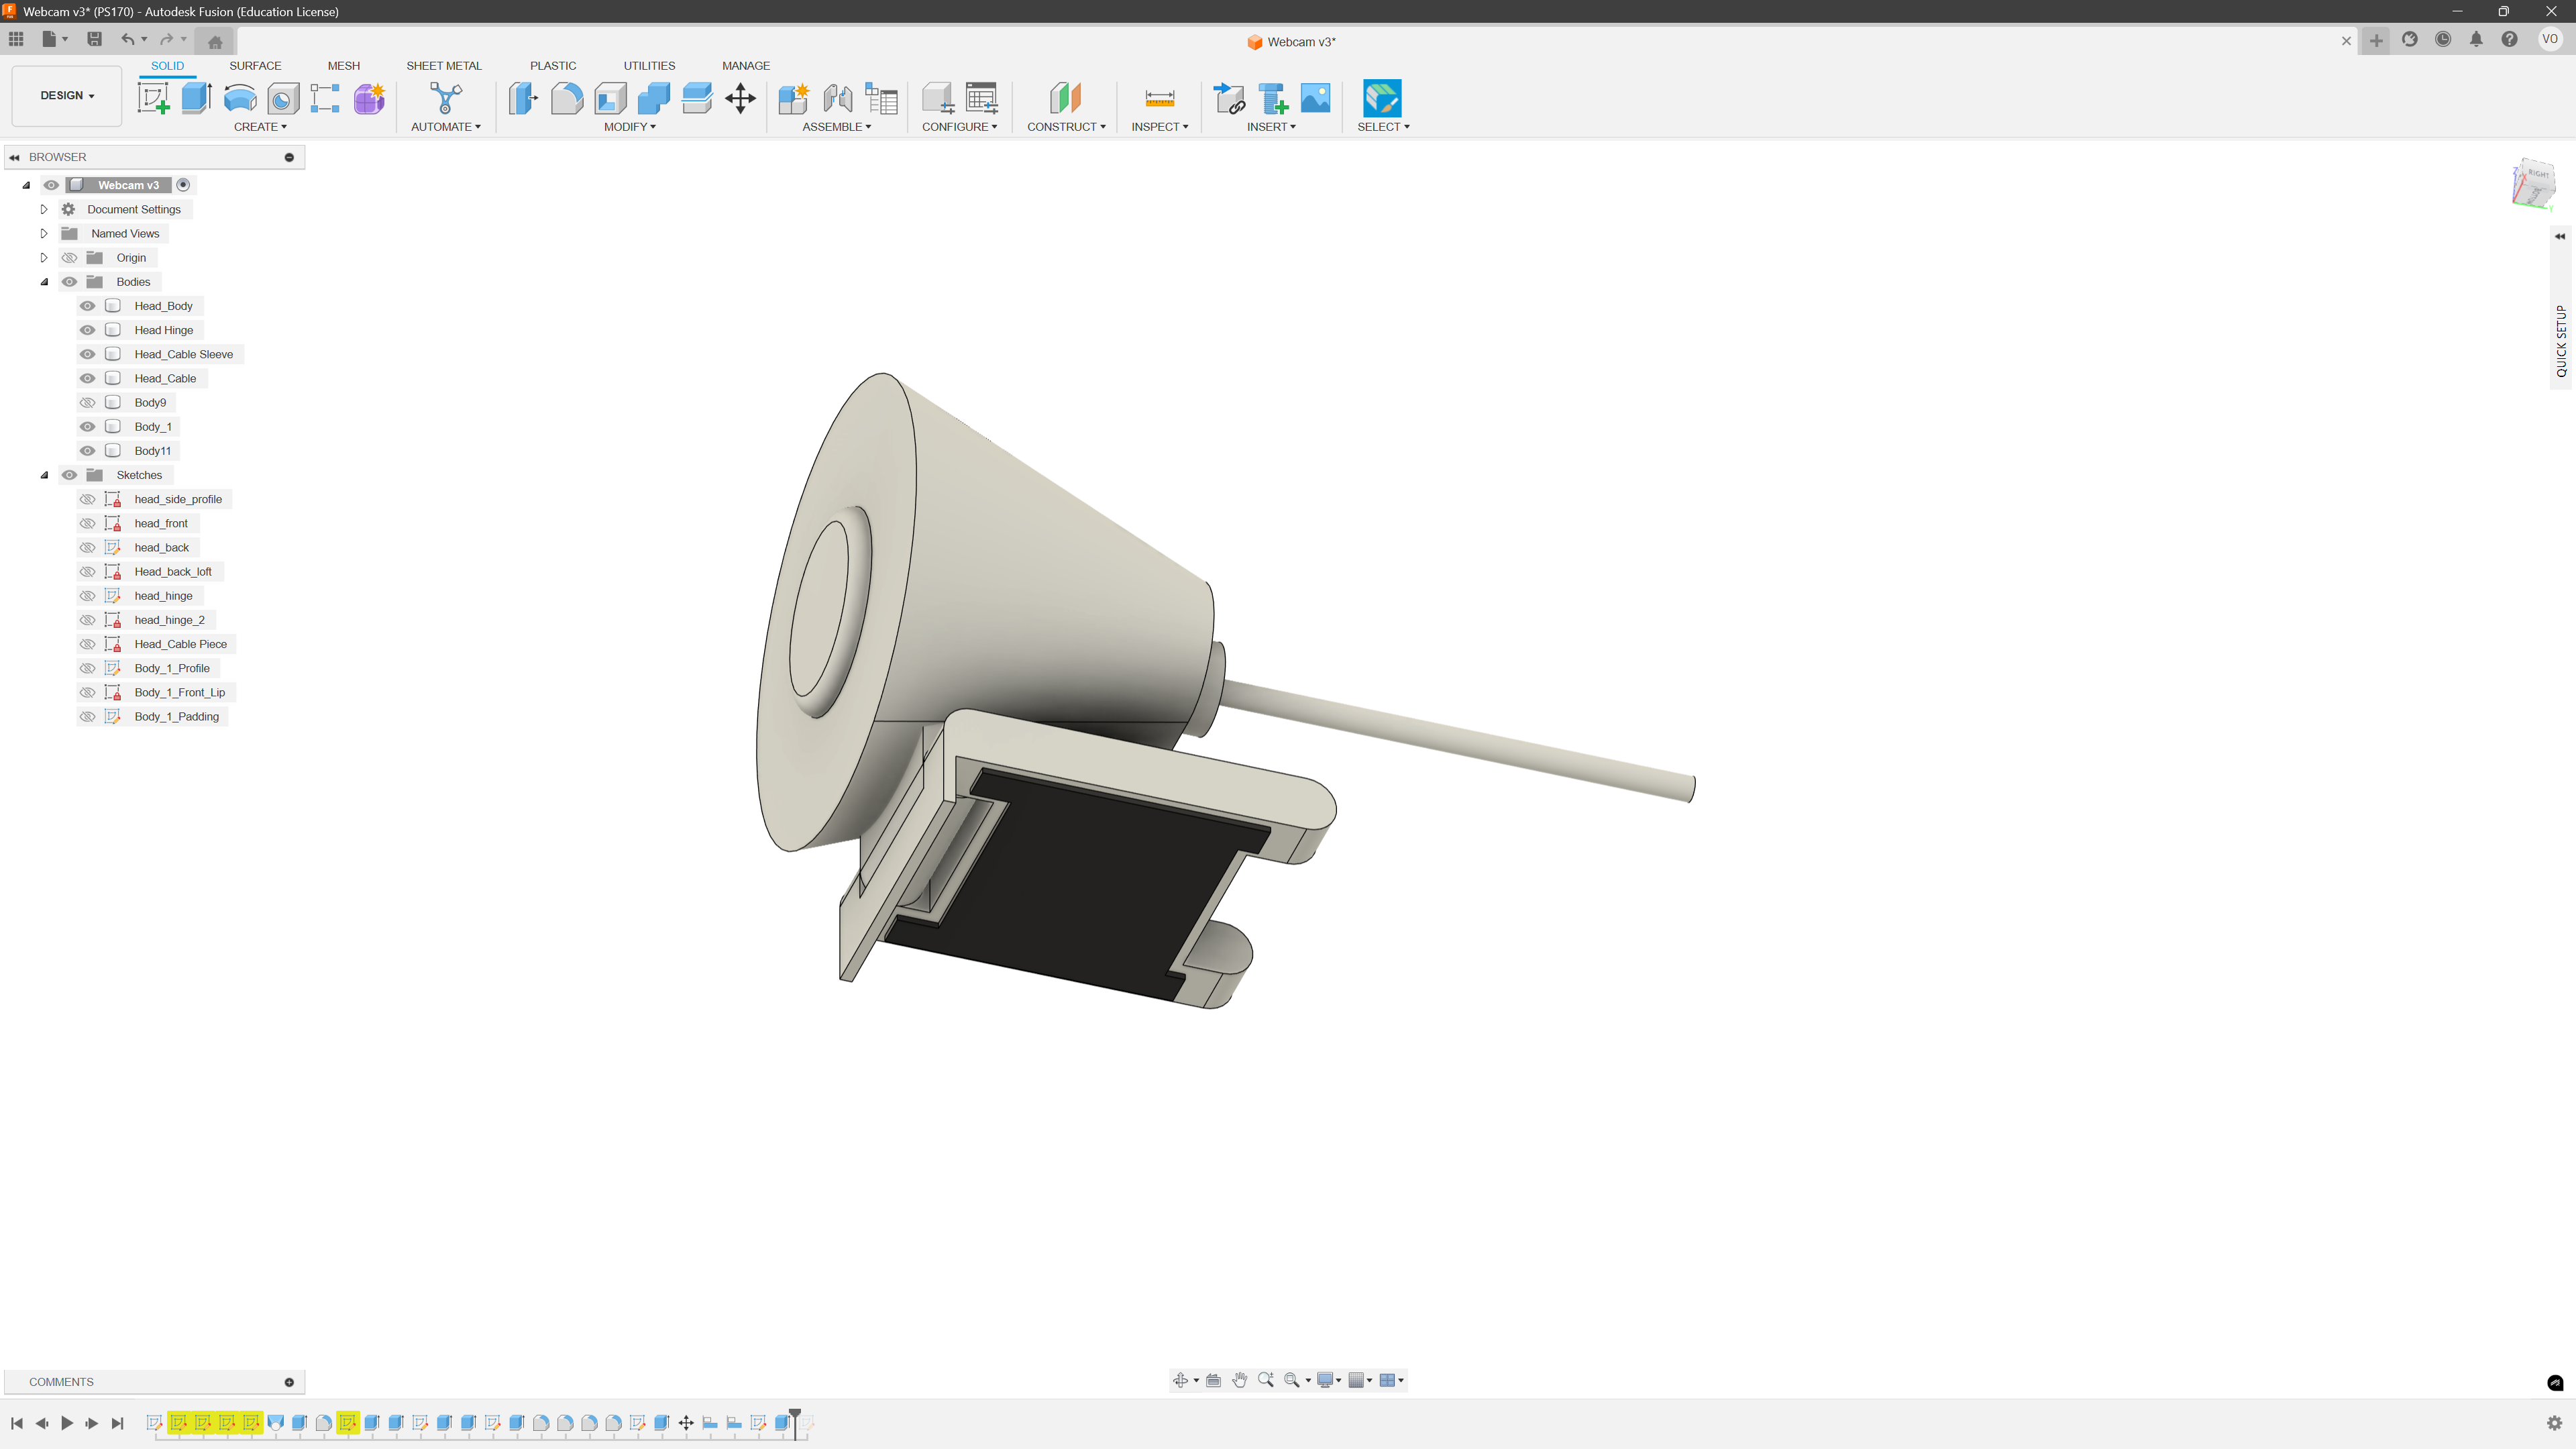This screenshot has height=1449, width=2576.
Task: Open the DESIGN workspace dropdown
Action: pos(67,96)
